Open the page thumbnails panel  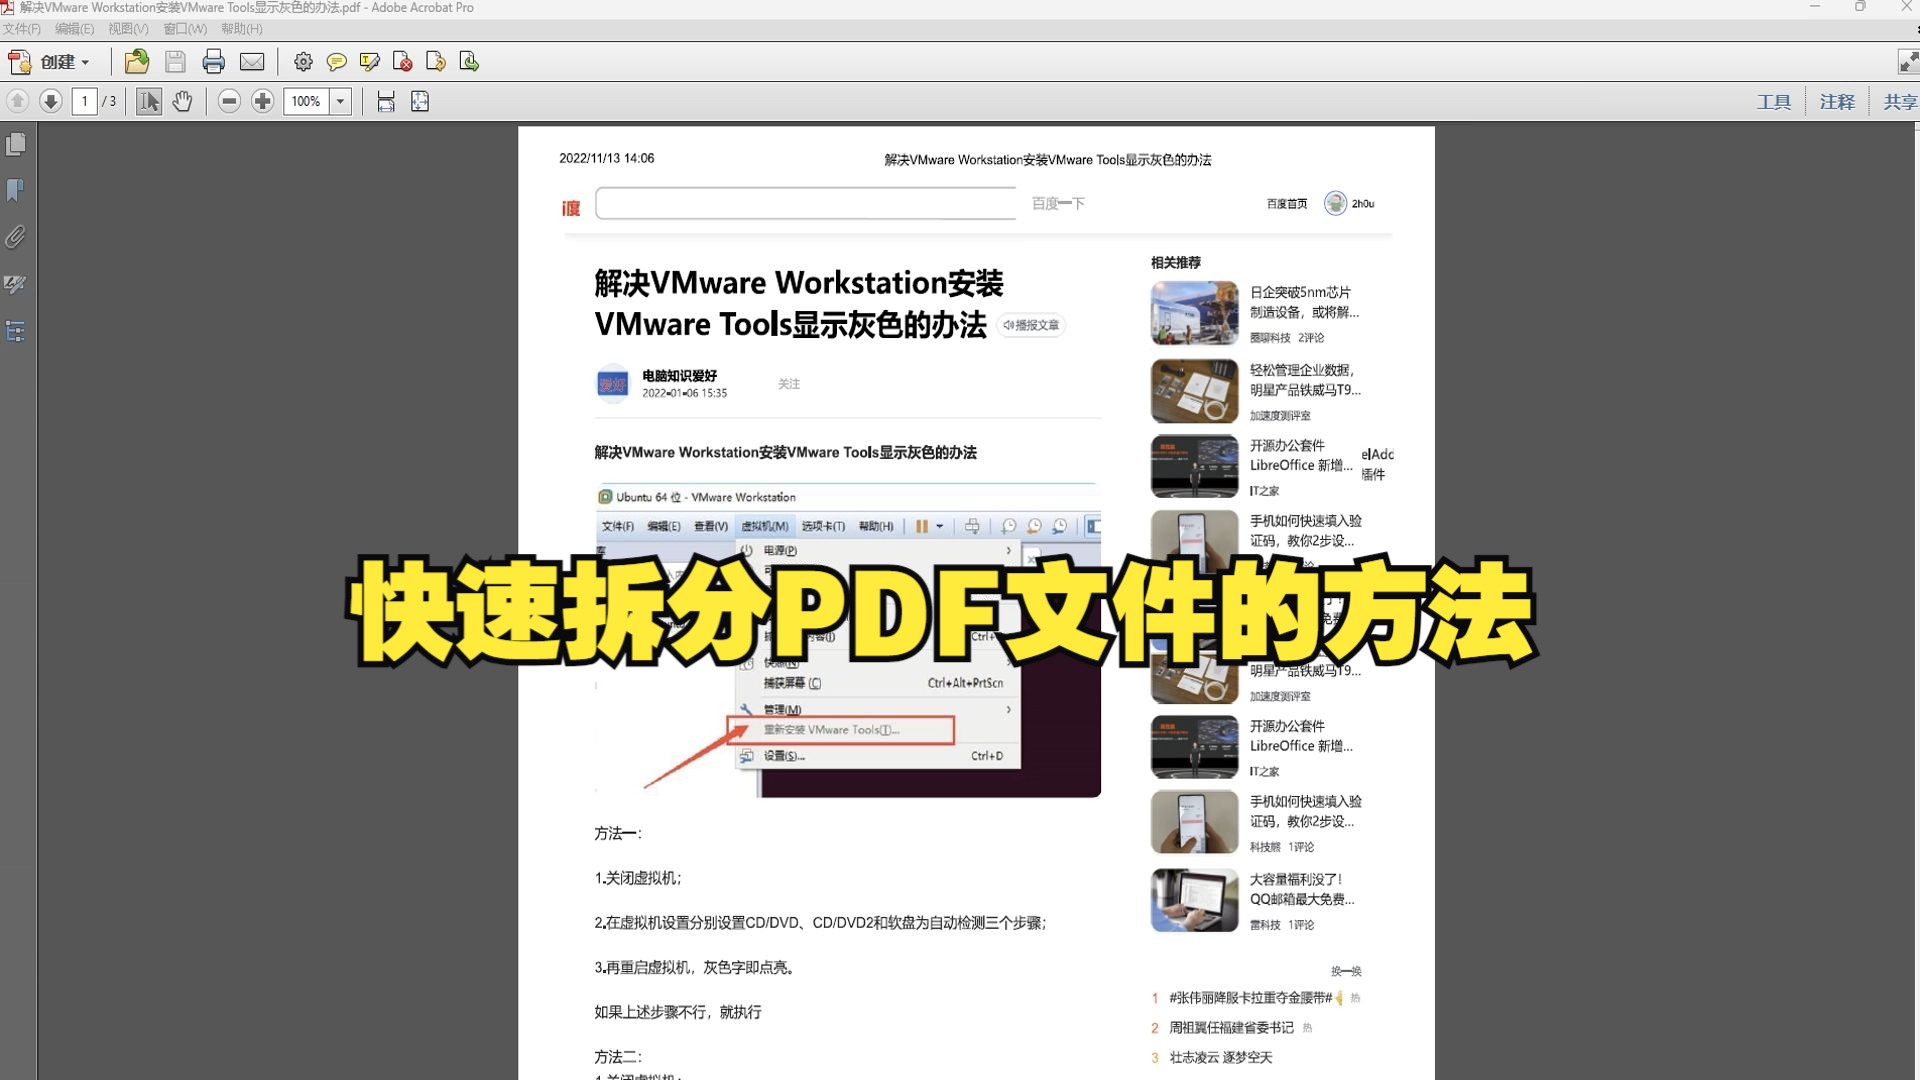pos(16,143)
